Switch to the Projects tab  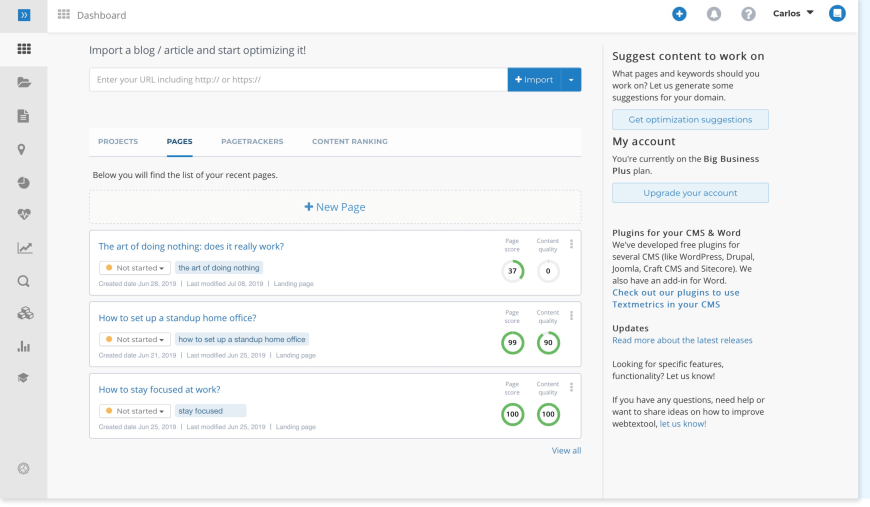(x=118, y=142)
